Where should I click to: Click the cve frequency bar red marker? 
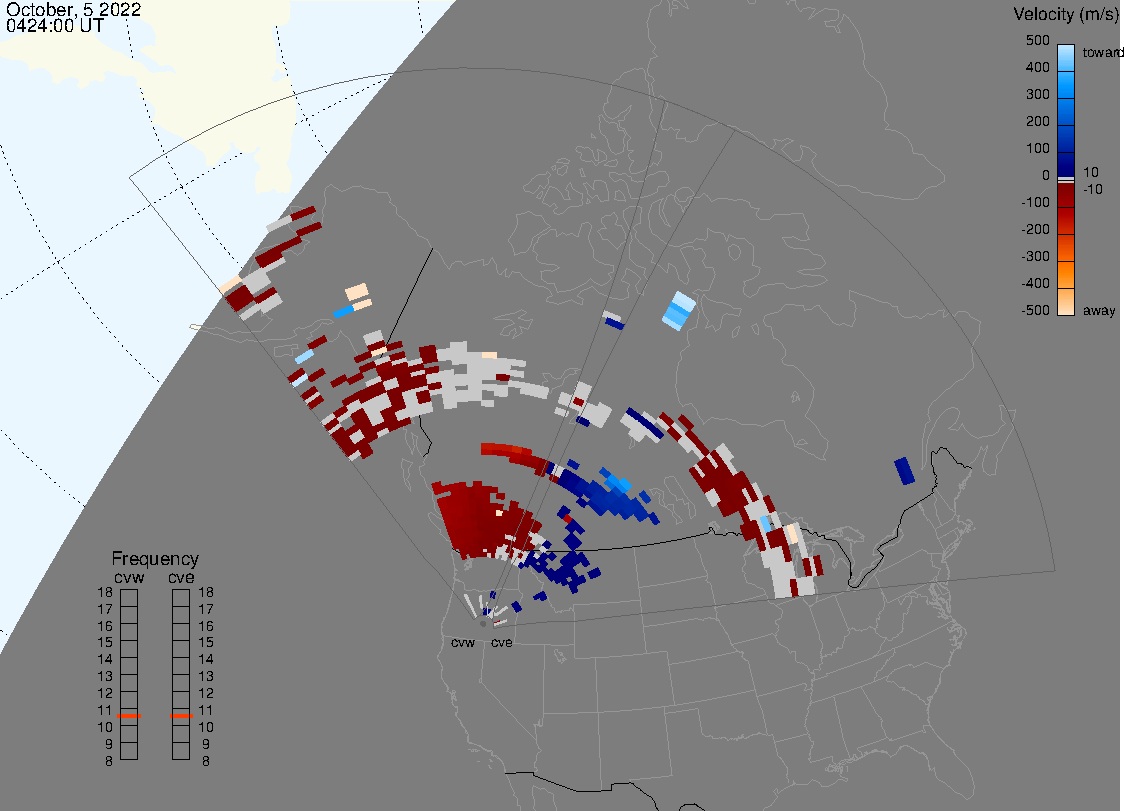coord(181,716)
